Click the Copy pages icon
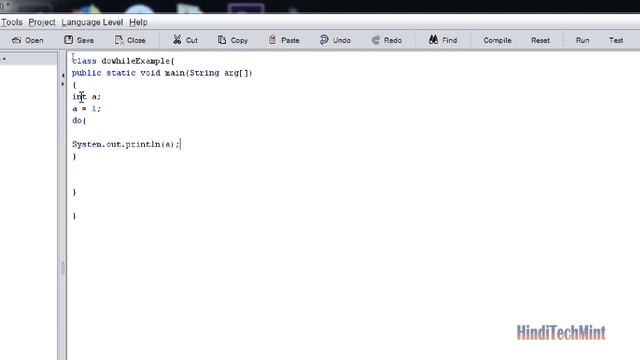Viewport: 640px width, 360px height. 222,40
